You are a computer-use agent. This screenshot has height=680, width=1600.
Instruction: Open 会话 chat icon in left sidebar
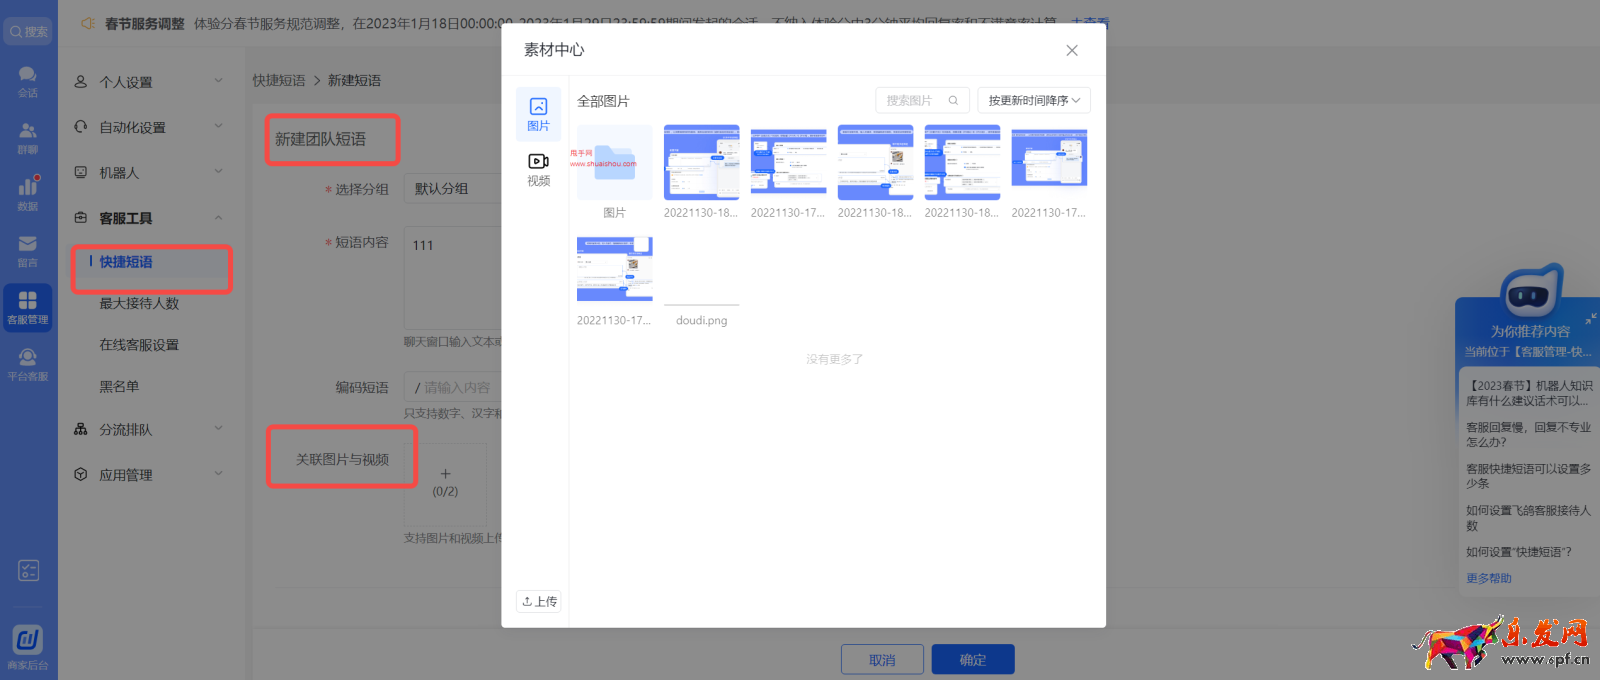point(27,80)
